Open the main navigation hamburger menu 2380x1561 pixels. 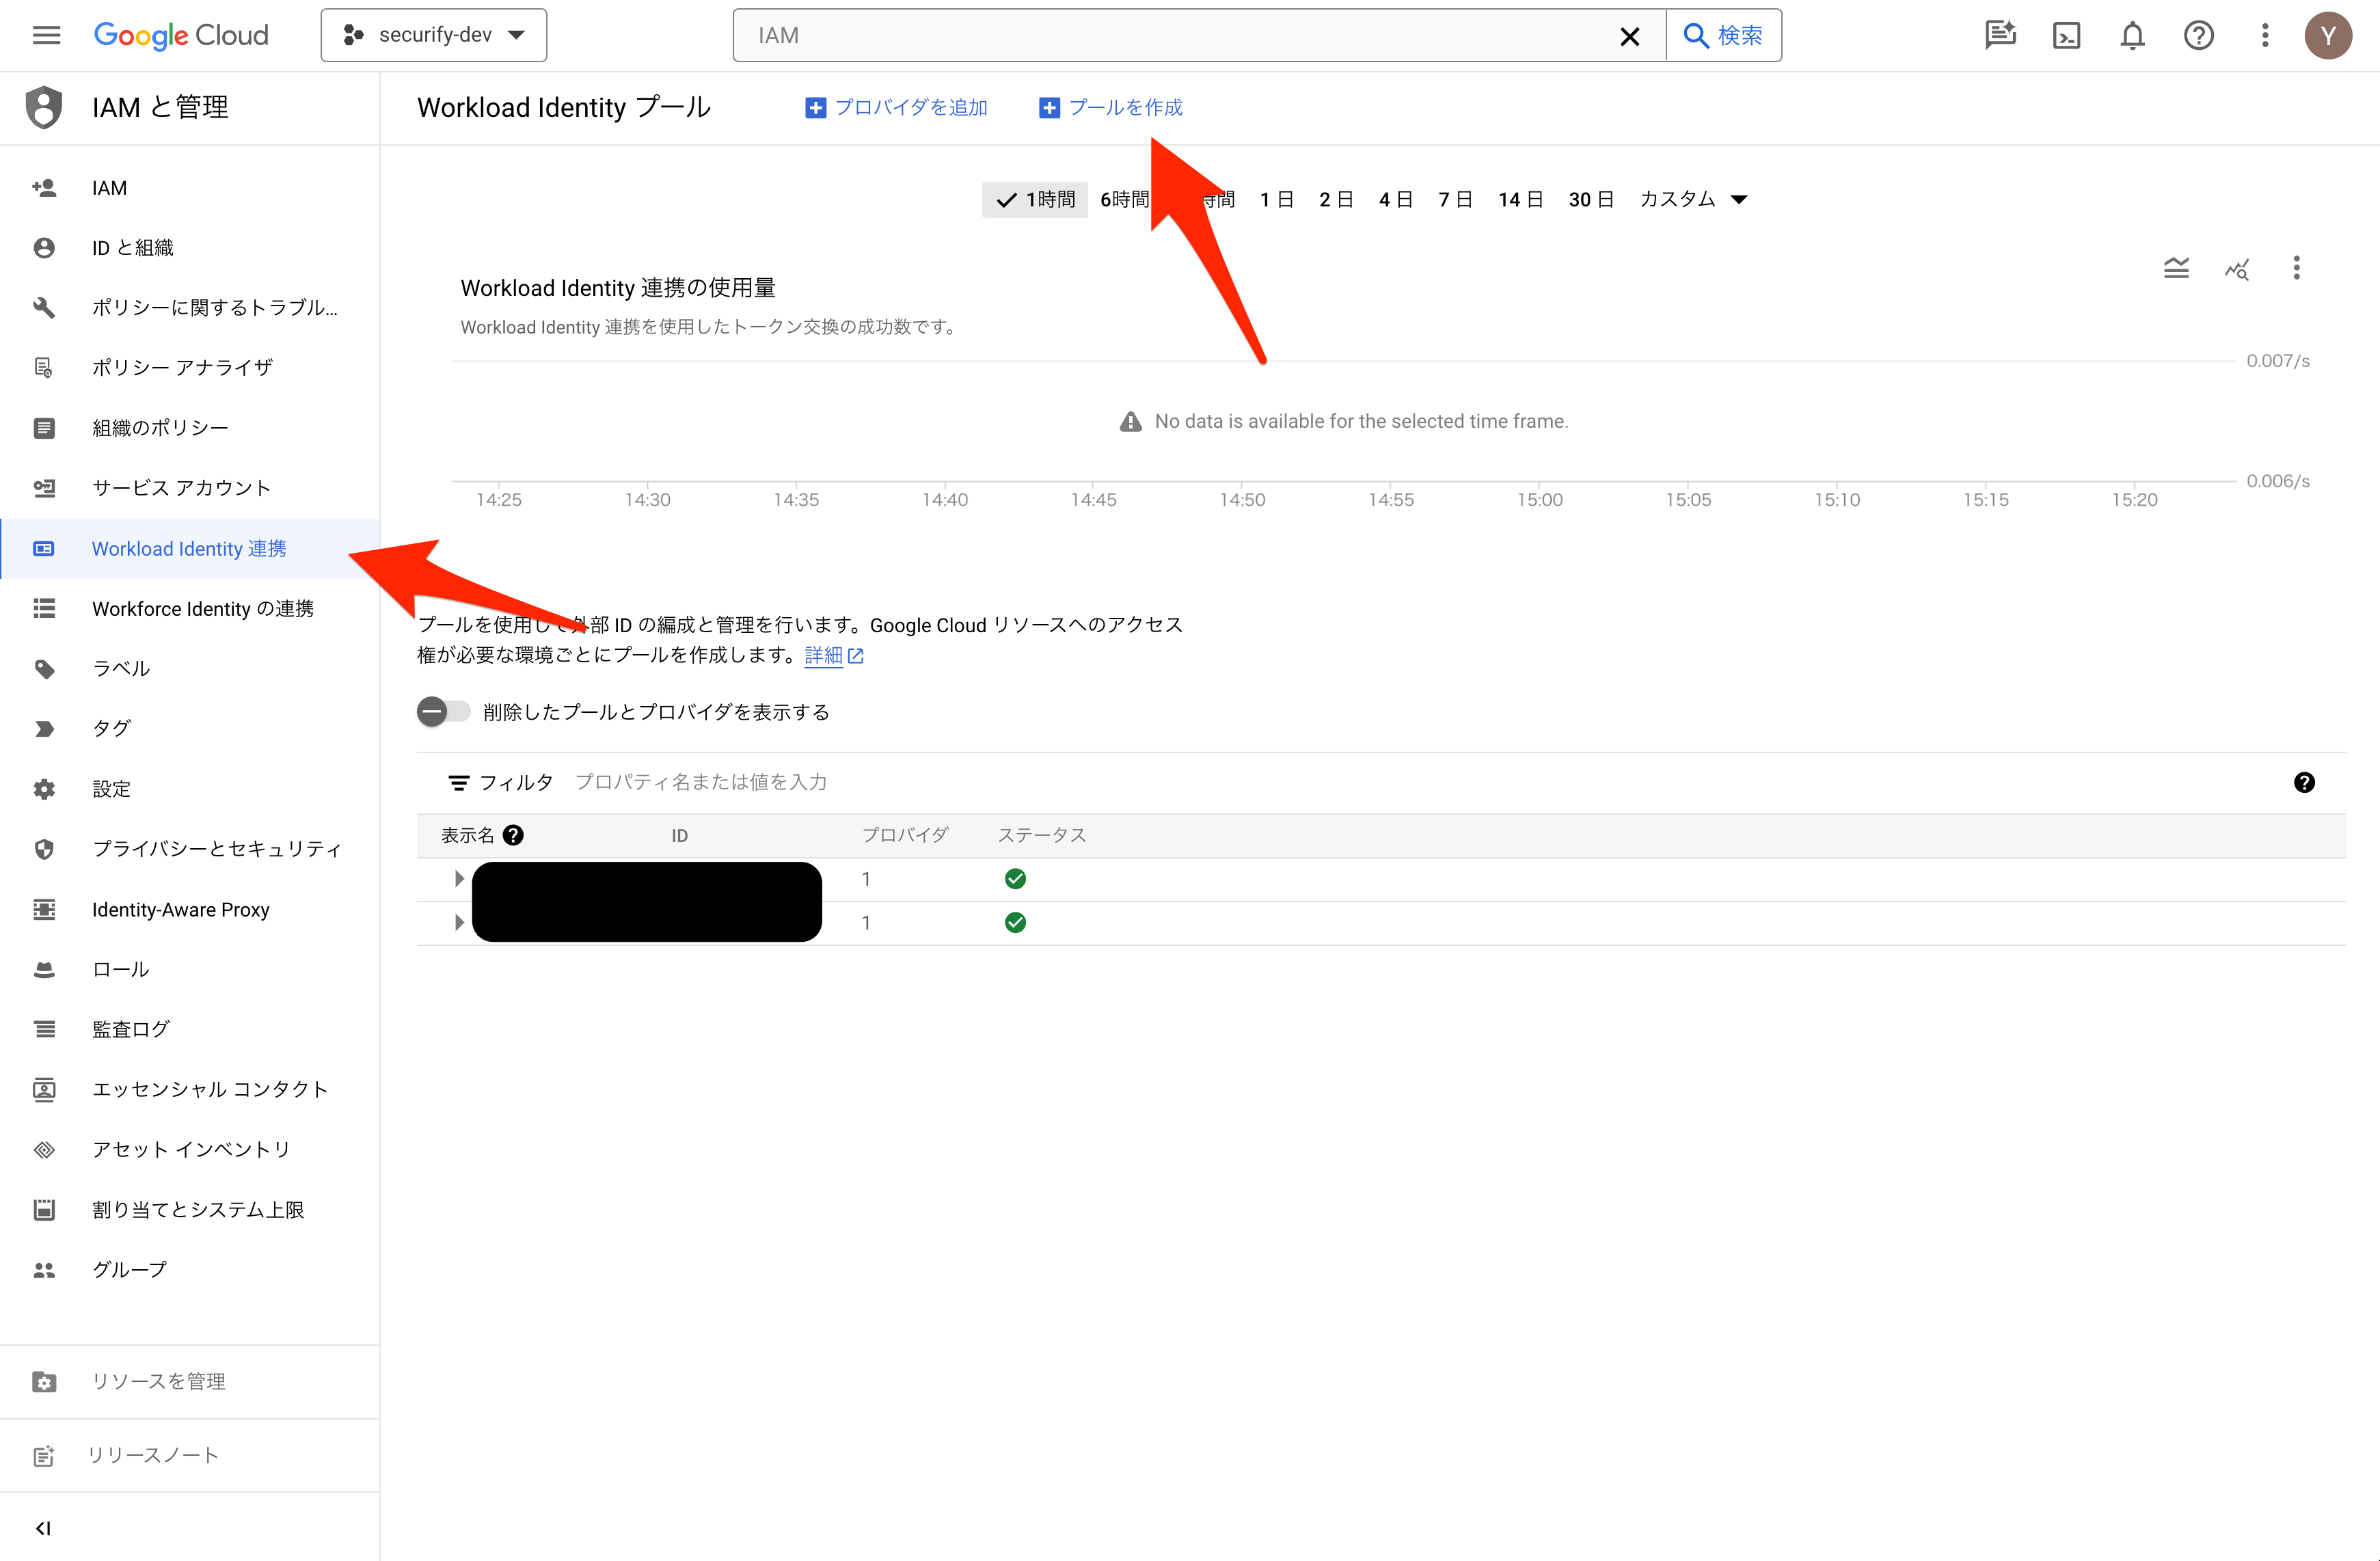46,36
